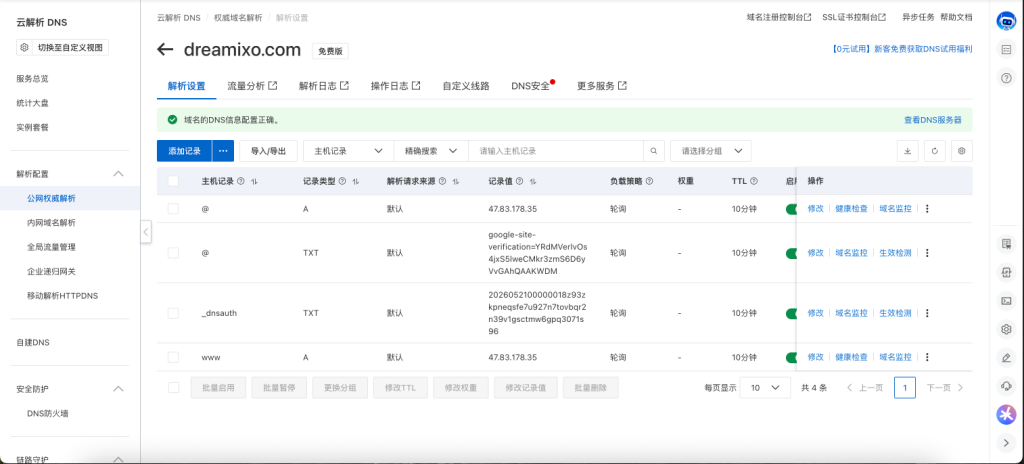Click the help question mark icon in right sidebar

pyautogui.click(x=1006, y=78)
